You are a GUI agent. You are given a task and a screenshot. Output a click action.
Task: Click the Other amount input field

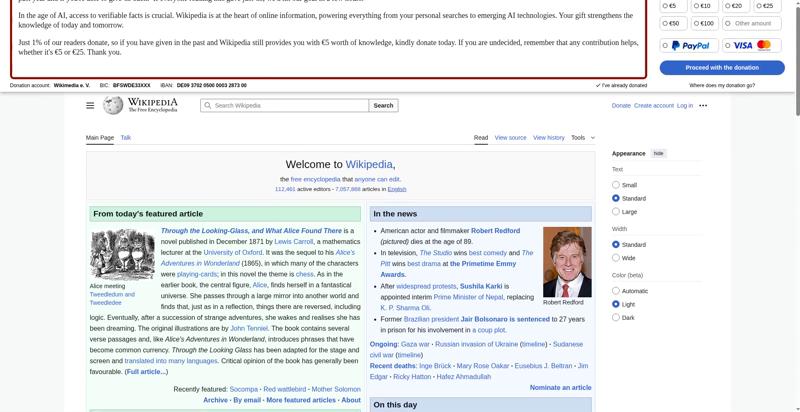(752, 23)
